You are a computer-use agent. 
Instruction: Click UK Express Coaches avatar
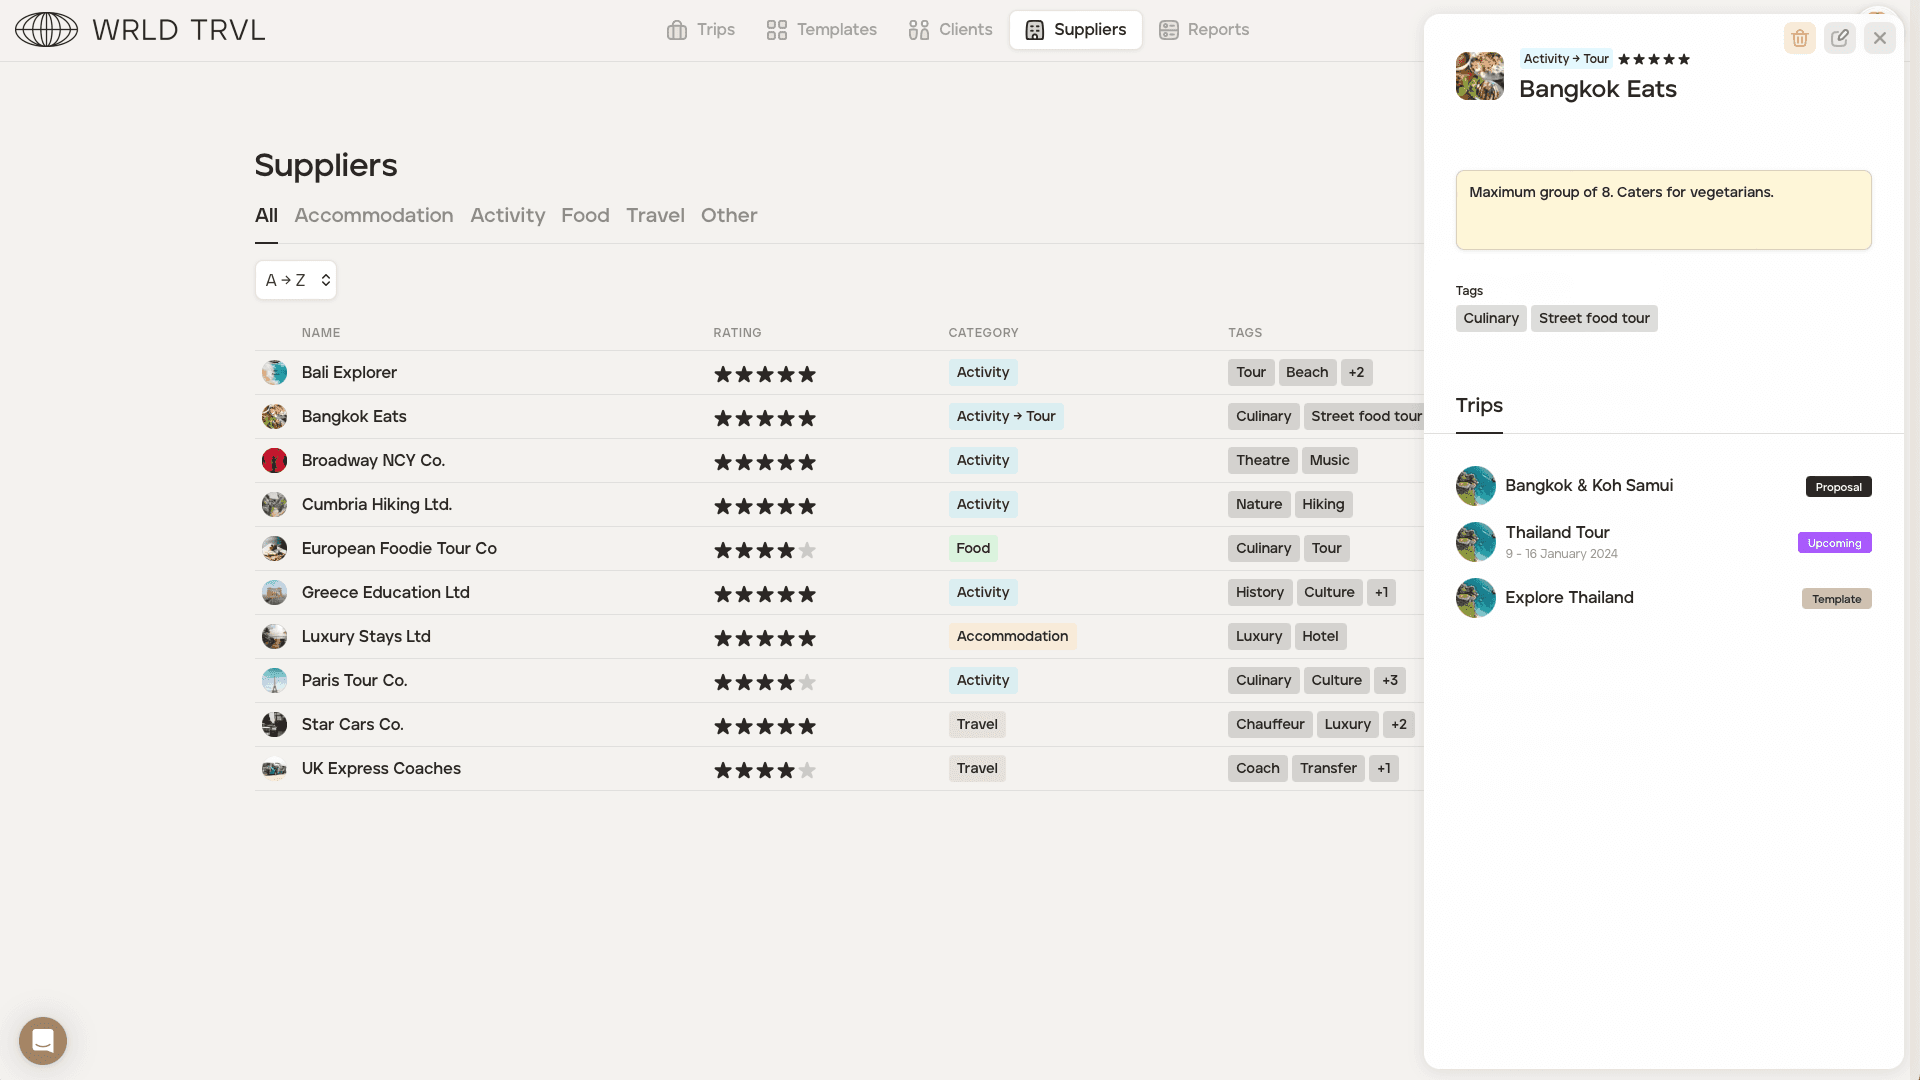[x=274, y=769]
